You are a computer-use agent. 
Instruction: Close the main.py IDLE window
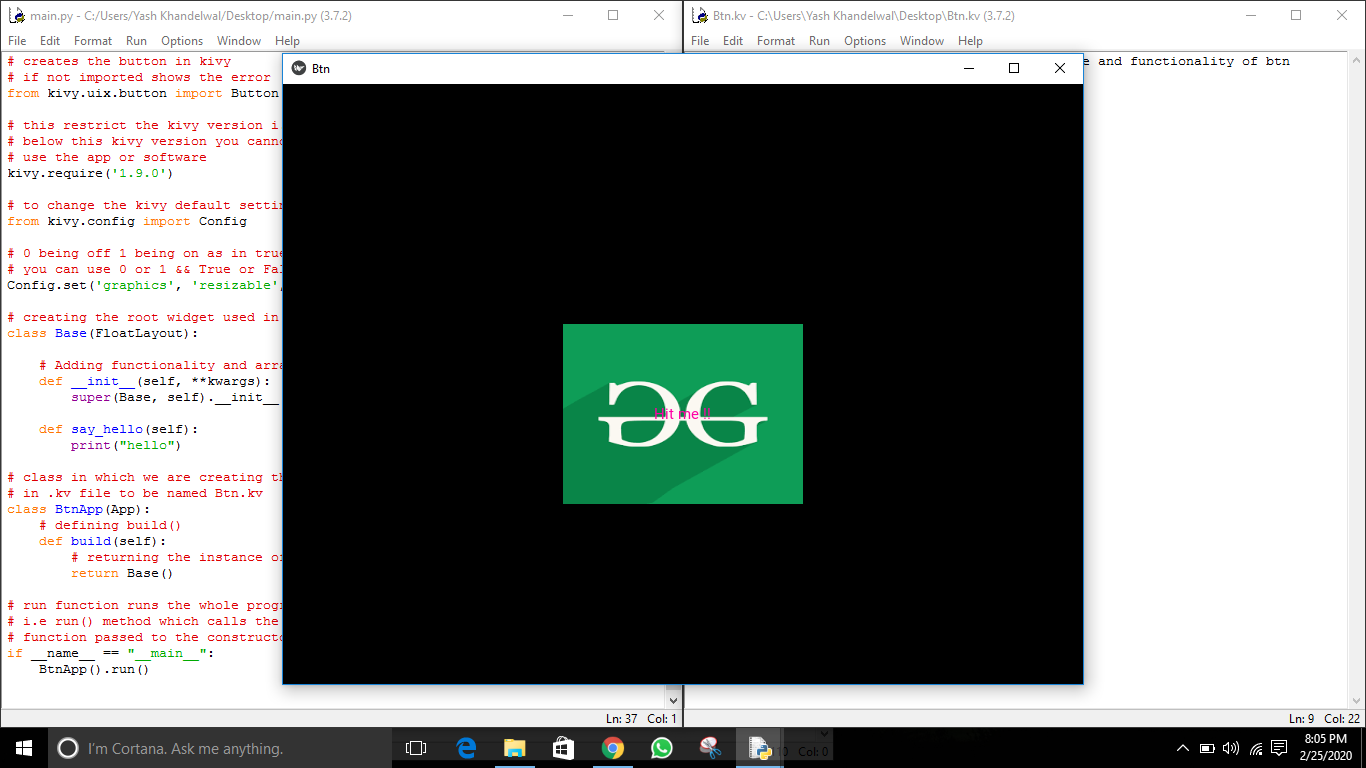click(659, 15)
